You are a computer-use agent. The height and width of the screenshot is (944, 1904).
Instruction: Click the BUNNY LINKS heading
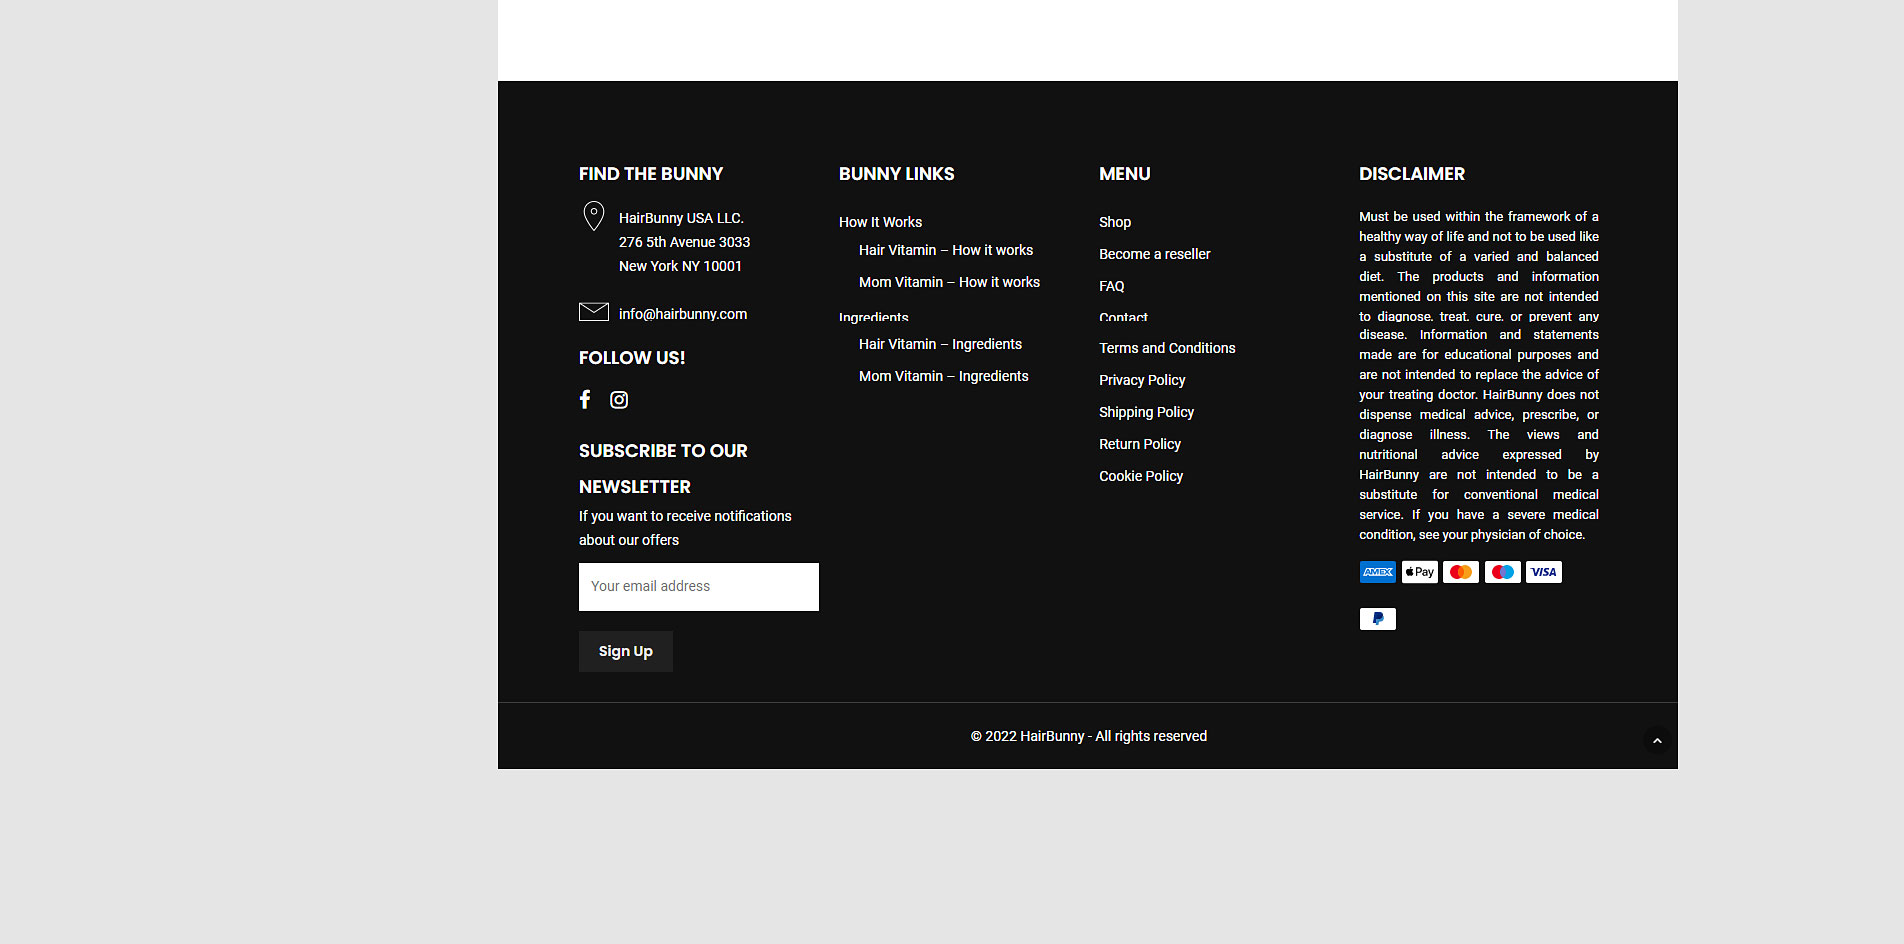896,174
